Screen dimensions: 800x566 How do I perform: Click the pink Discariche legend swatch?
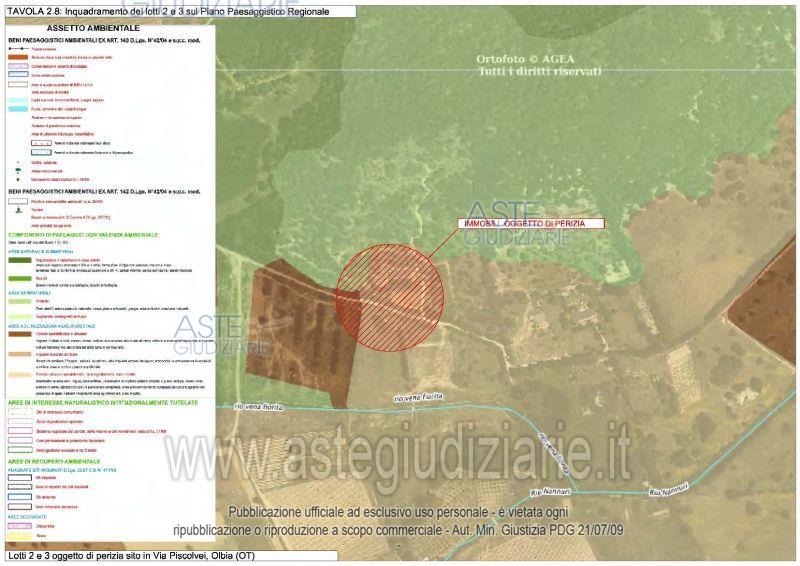[x=20, y=526]
